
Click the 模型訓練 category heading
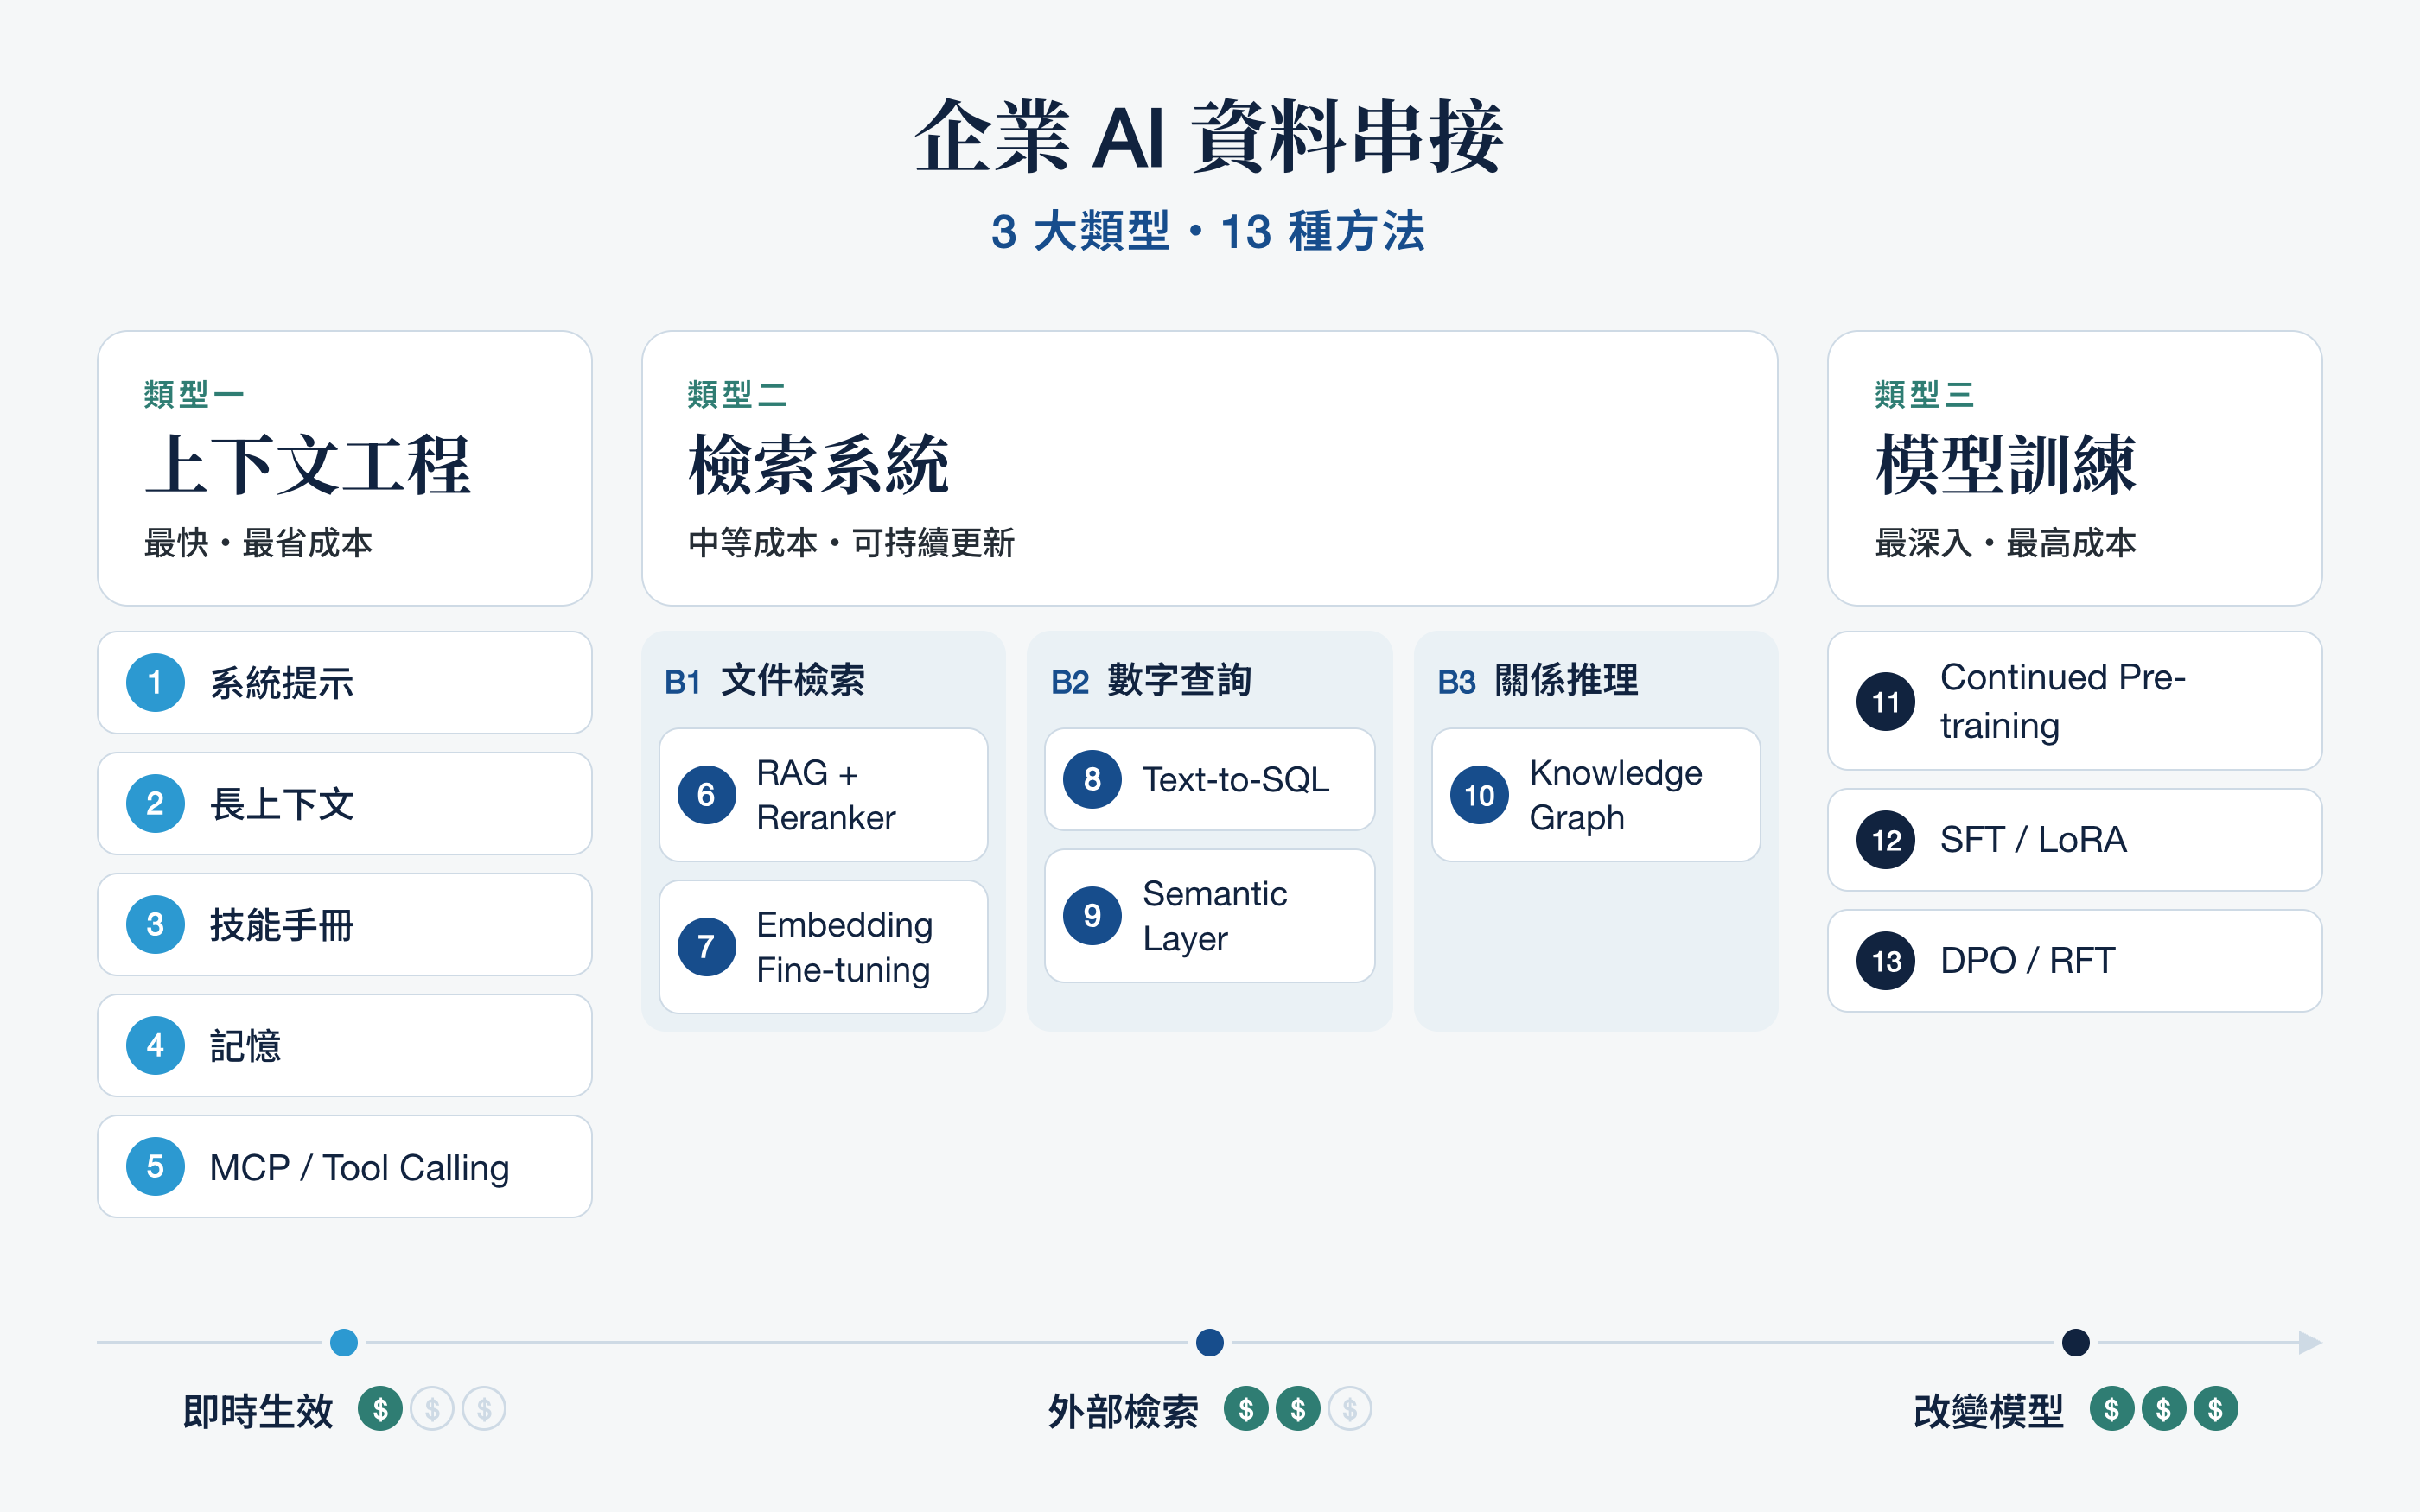(2006, 465)
